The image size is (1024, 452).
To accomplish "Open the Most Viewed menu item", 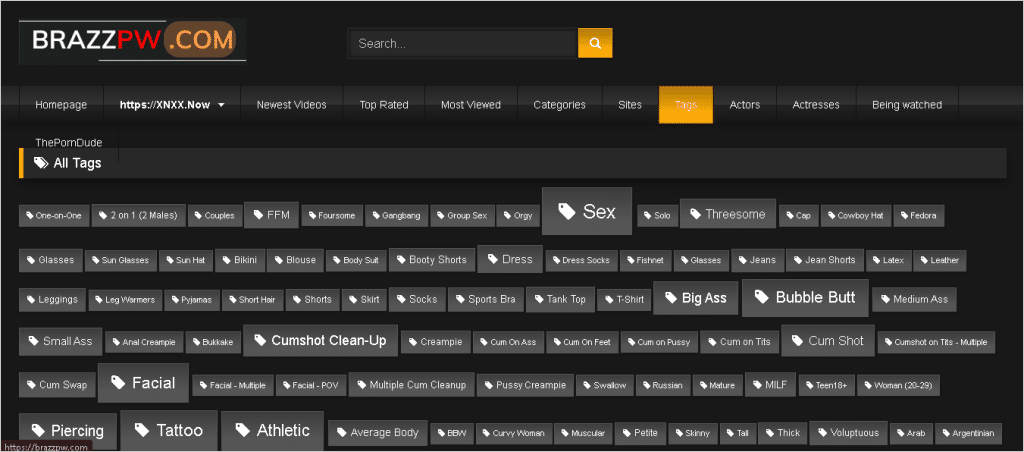I will [x=471, y=105].
